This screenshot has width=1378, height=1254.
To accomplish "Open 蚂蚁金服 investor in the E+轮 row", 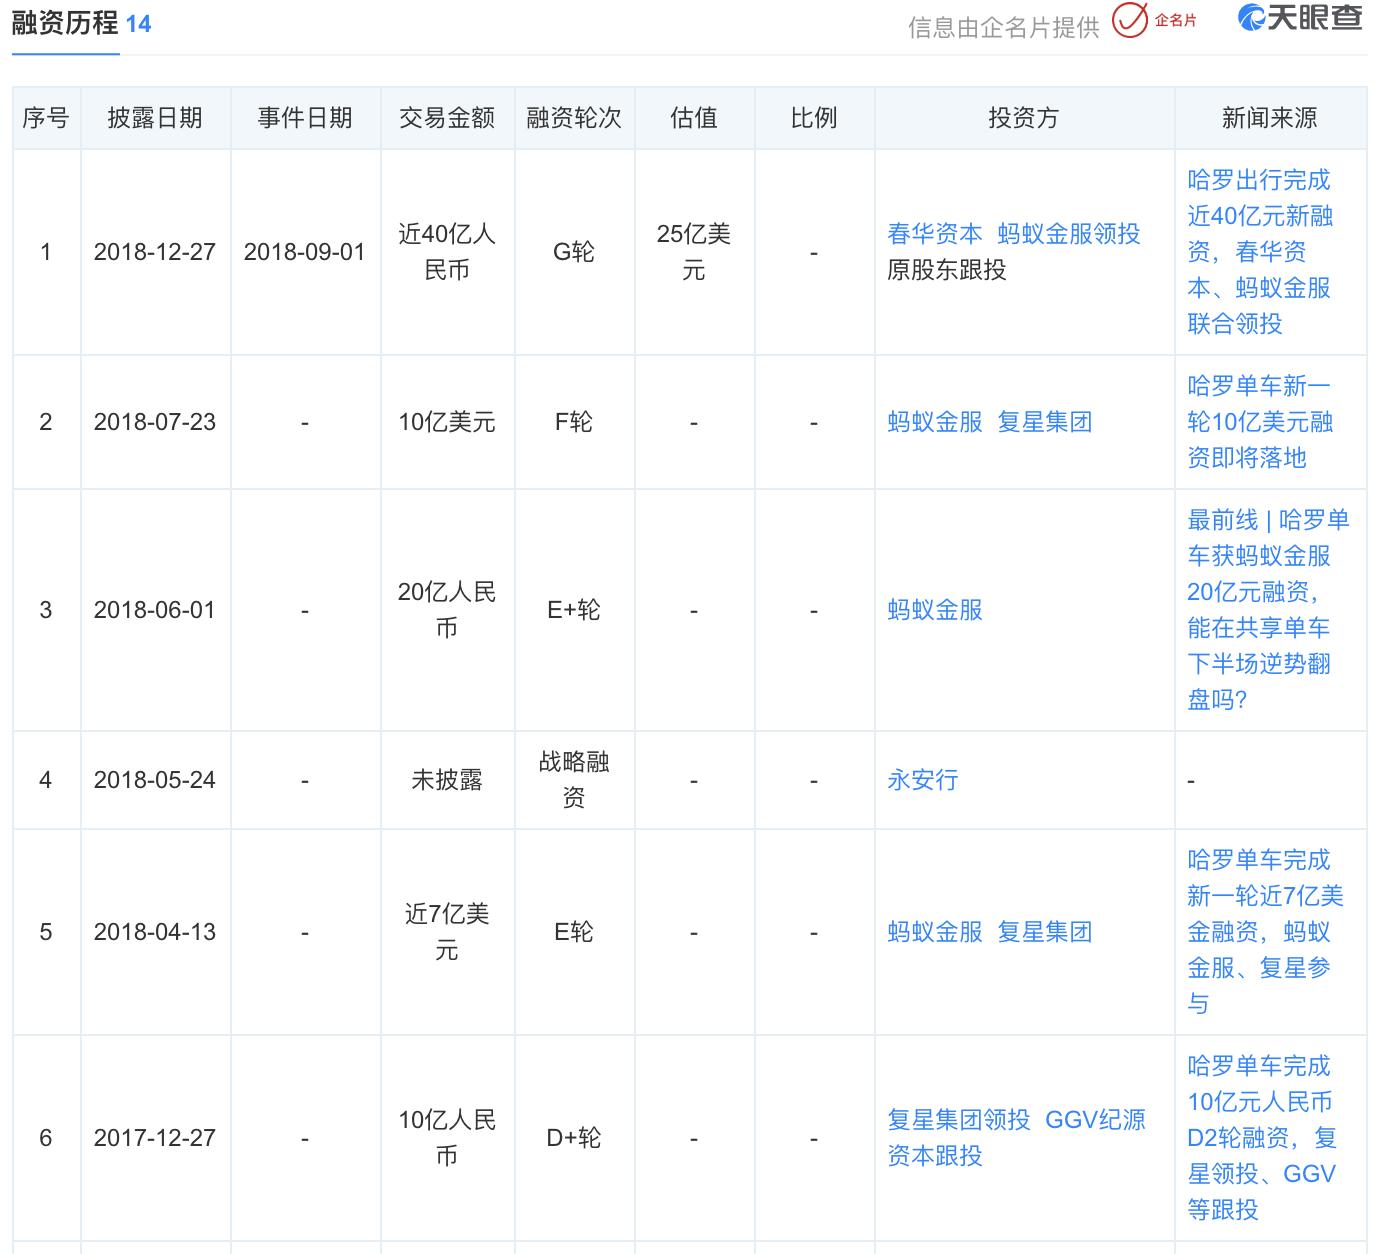I will pyautogui.click(x=934, y=610).
